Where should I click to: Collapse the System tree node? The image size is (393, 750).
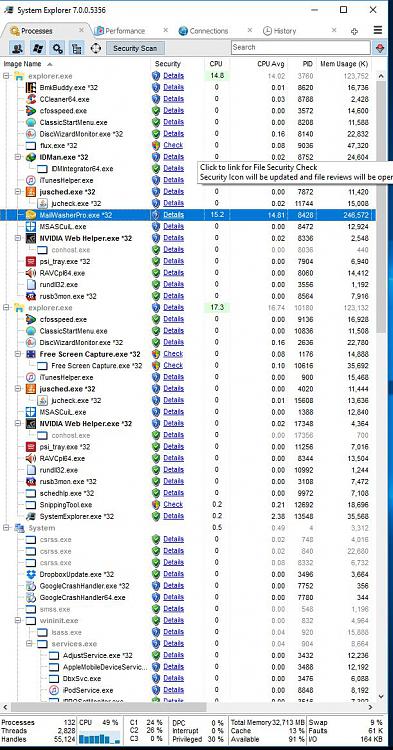(7, 528)
